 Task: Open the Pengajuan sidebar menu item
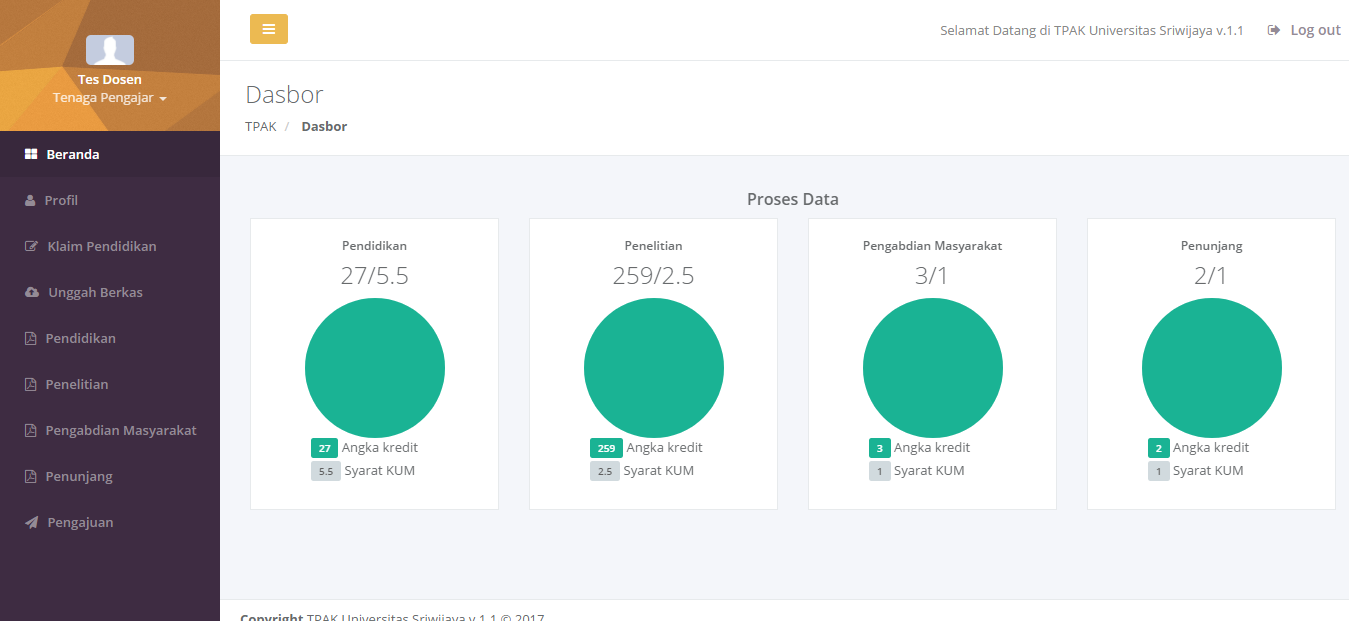pyautogui.click(x=110, y=522)
